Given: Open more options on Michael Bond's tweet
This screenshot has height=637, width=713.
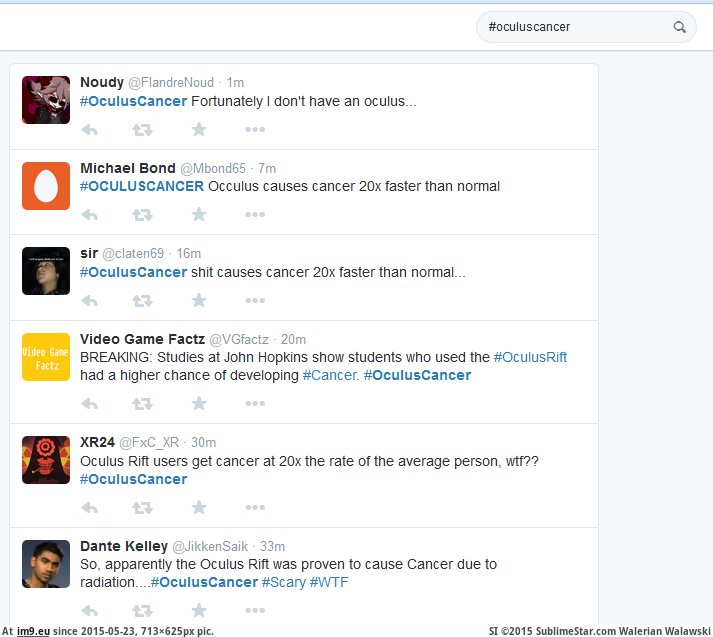Looking at the screenshot, I should pyautogui.click(x=255, y=215).
